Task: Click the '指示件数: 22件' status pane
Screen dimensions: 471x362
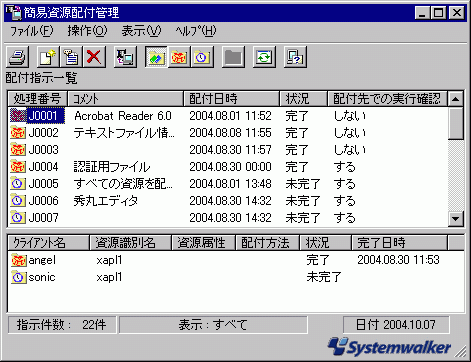Action: [62, 324]
